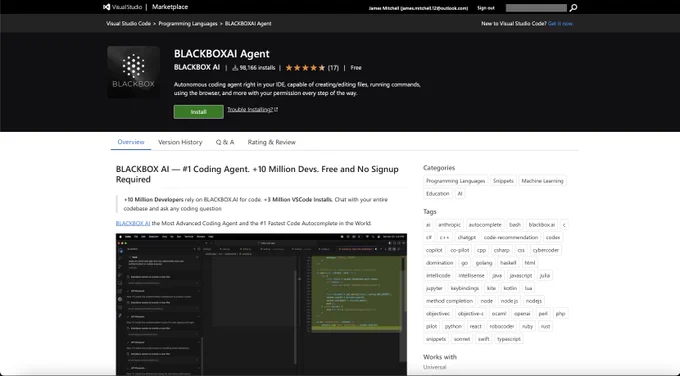This screenshot has width=680, height=376.
Task: Click the green Install button
Action: click(x=199, y=112)
